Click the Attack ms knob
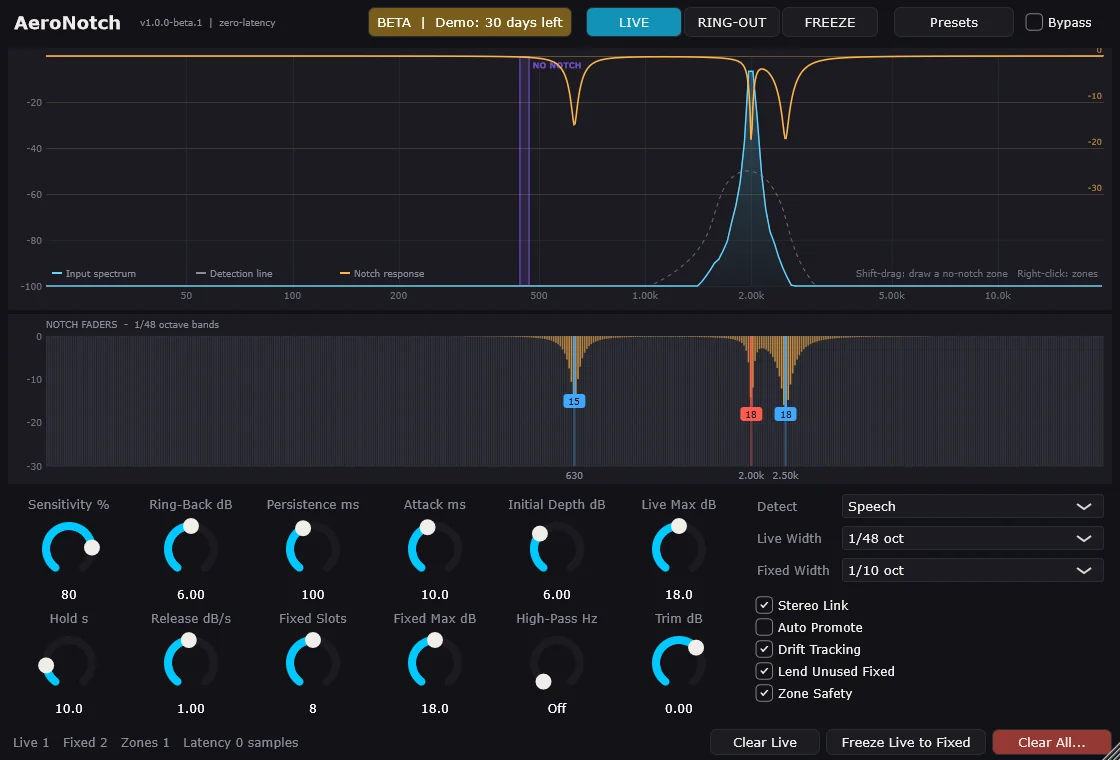1120x760 pixels. coord(434,549)
